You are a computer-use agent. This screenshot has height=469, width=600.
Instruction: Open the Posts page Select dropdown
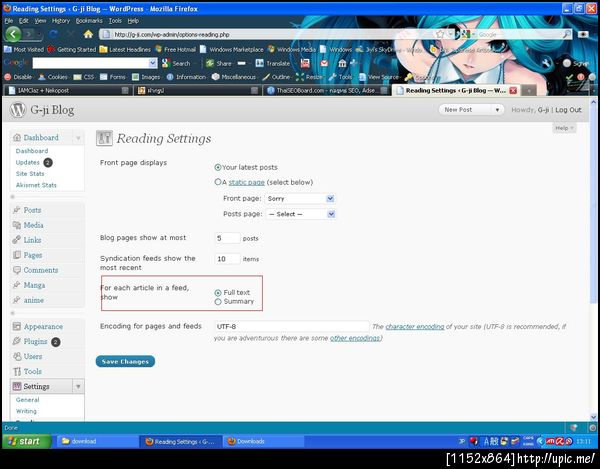[x=300, y=214]
